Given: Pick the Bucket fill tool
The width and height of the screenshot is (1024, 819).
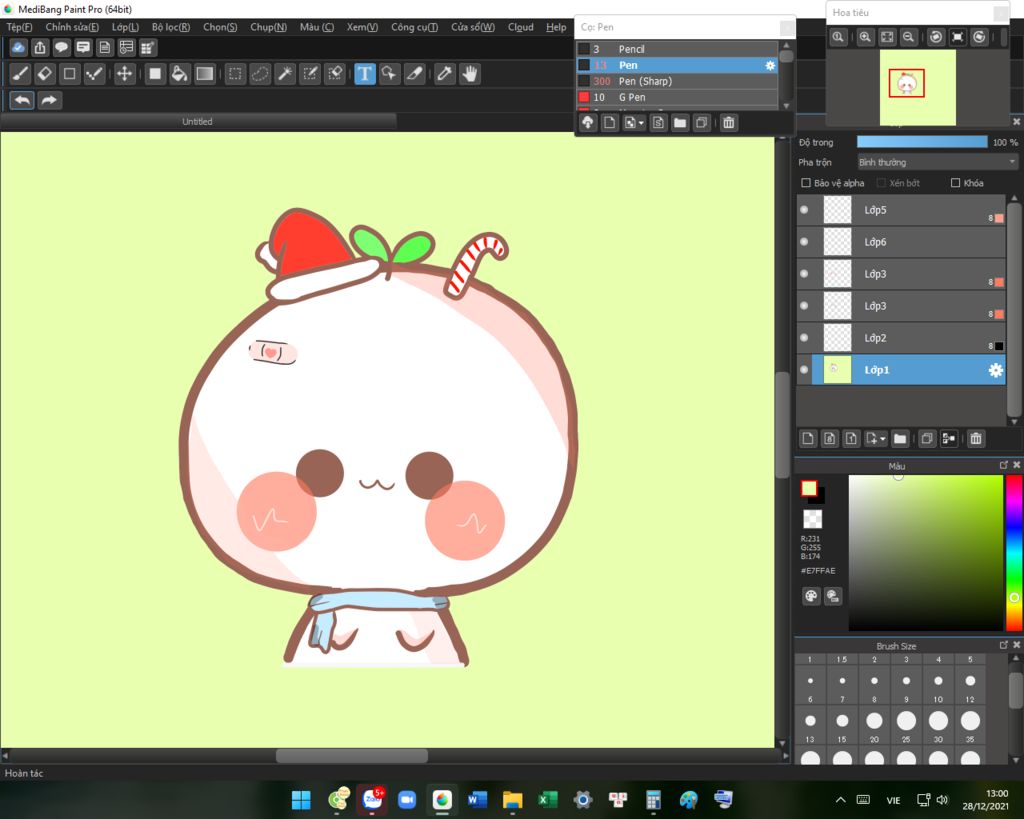Looking at the screenshot, I should (x=179, y=74).
